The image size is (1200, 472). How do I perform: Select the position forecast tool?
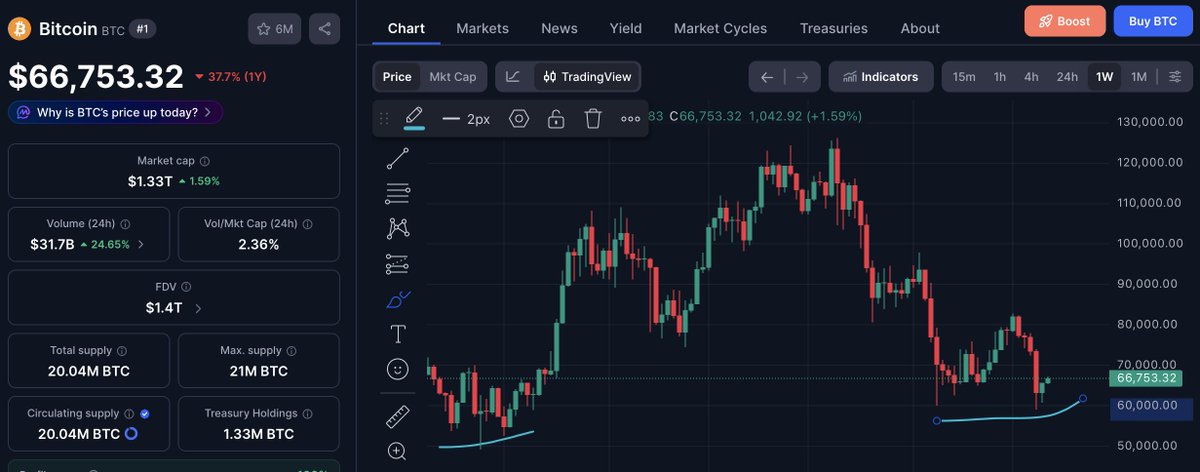397,264
